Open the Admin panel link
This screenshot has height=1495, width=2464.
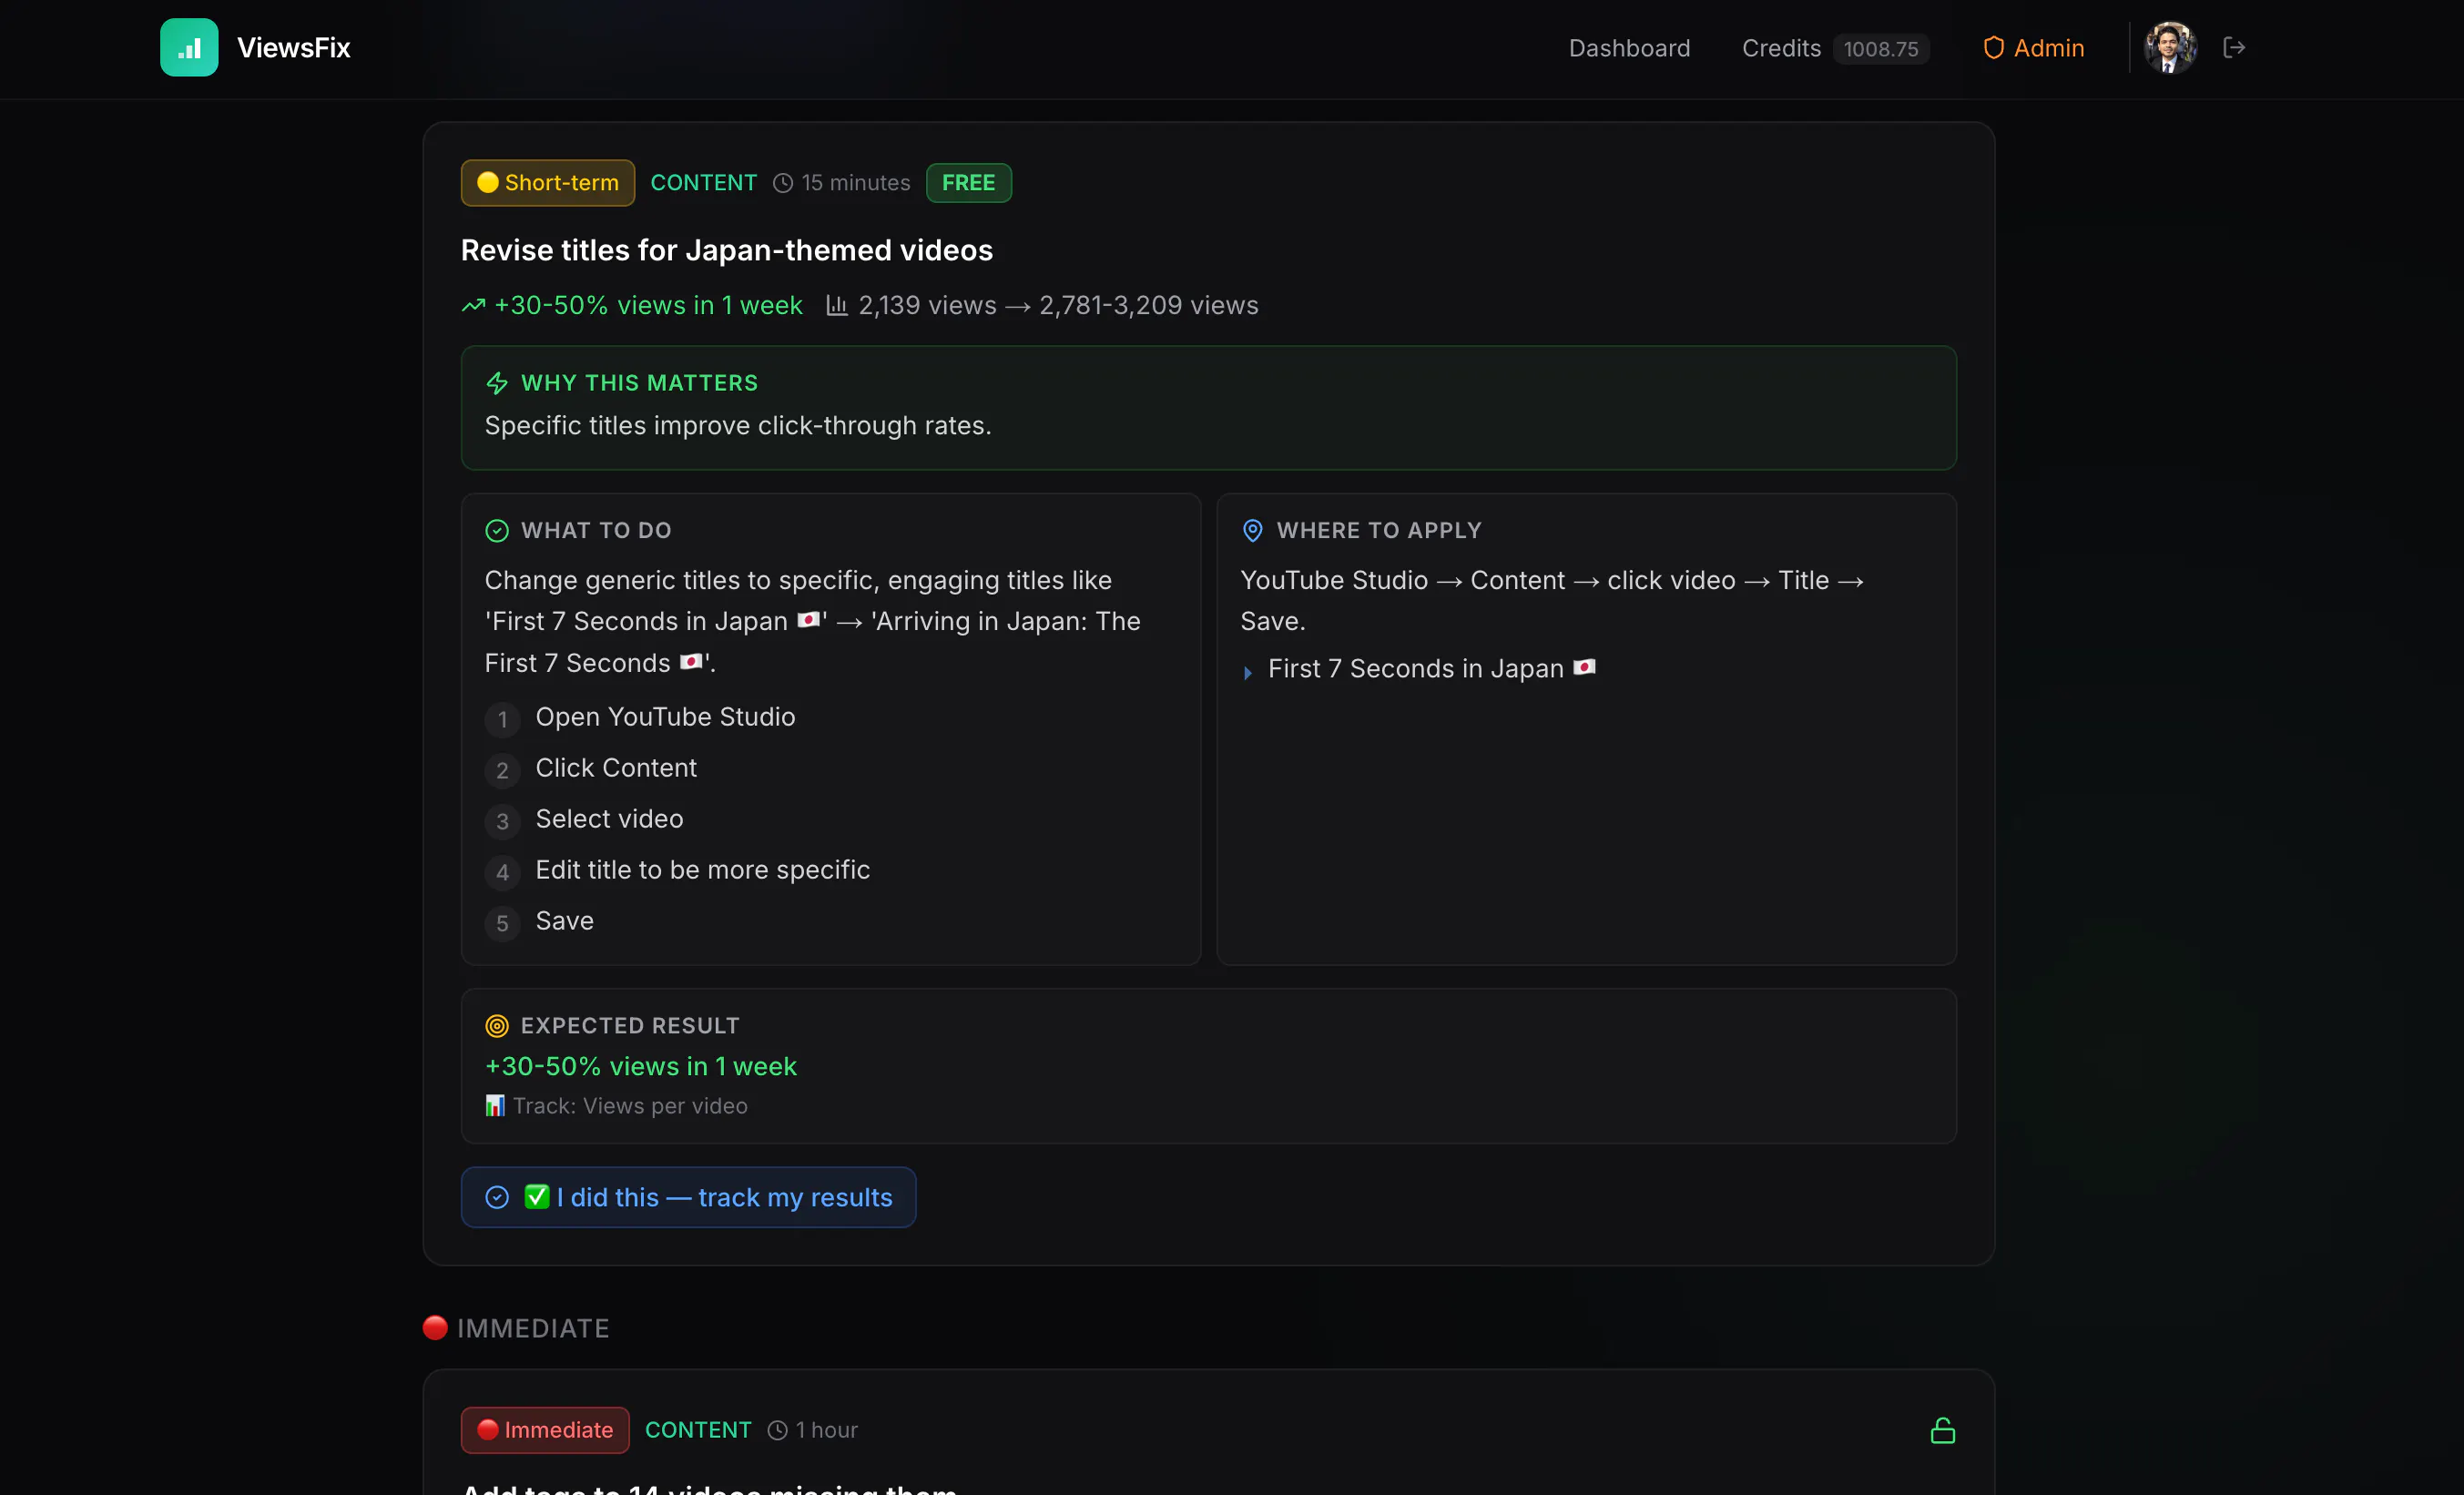[2033, 48]
